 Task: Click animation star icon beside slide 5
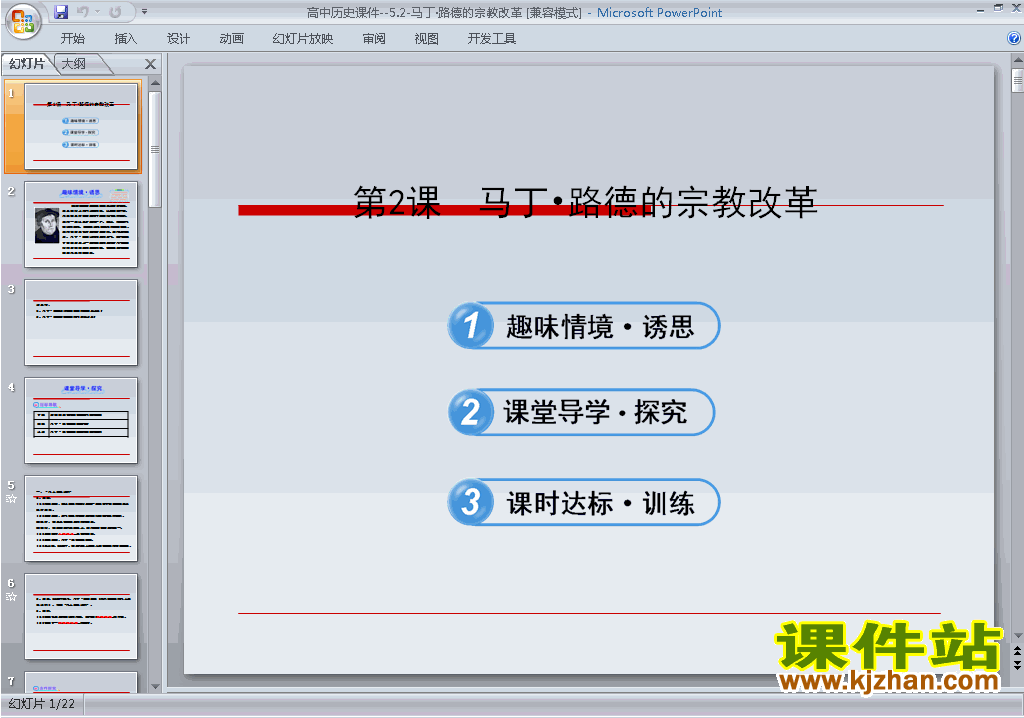11,498
